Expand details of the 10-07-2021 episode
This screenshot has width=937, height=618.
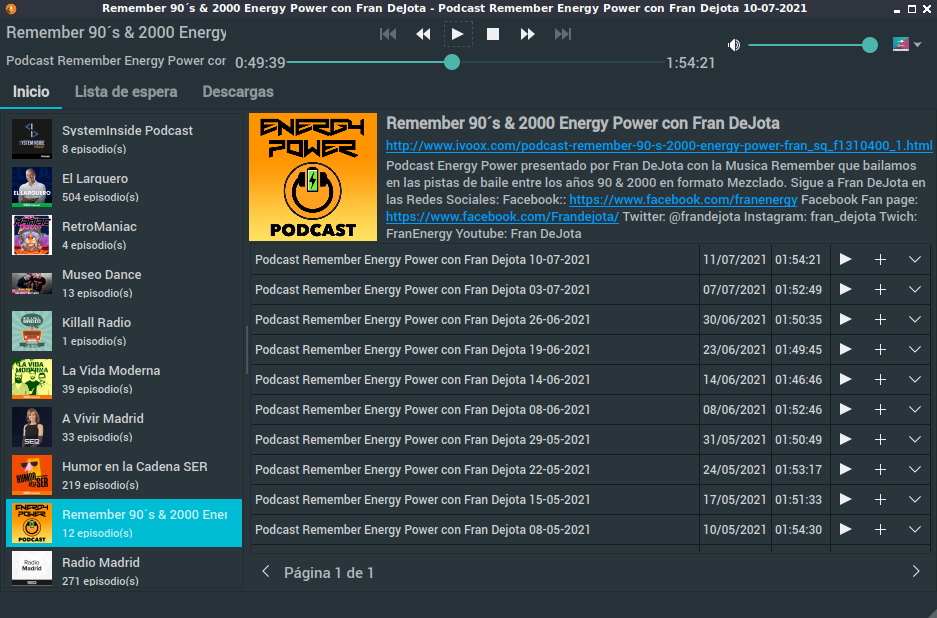point(915,259)
